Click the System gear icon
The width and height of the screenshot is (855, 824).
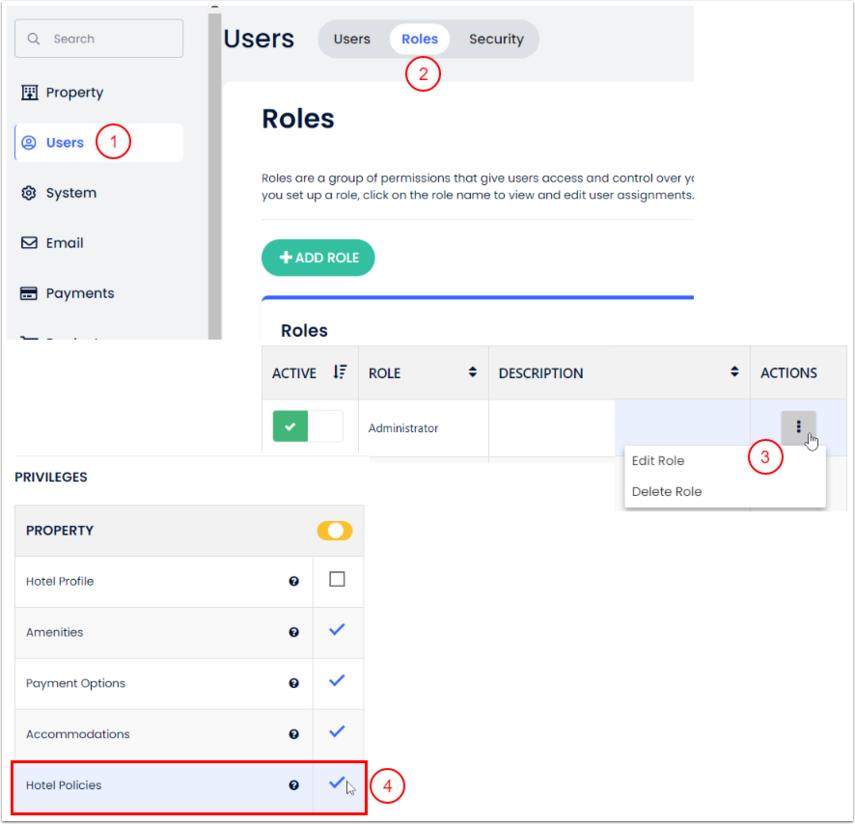29,193
